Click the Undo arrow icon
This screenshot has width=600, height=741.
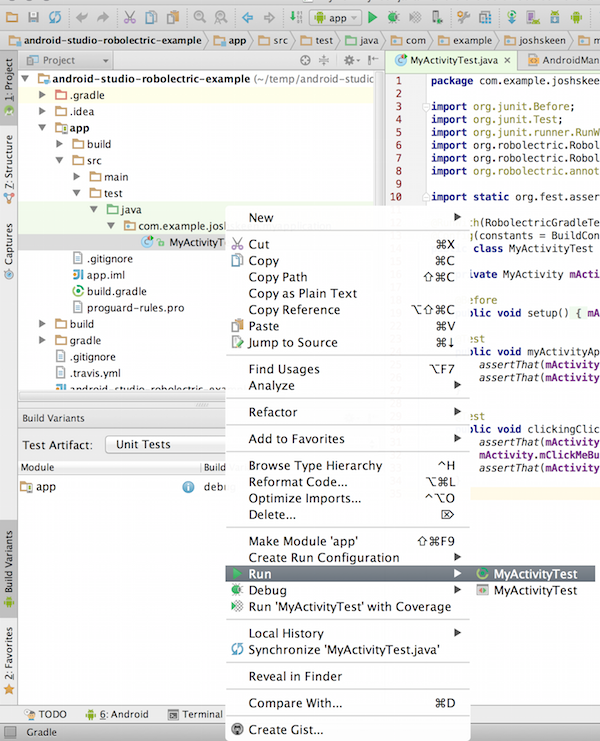(82, 18)
